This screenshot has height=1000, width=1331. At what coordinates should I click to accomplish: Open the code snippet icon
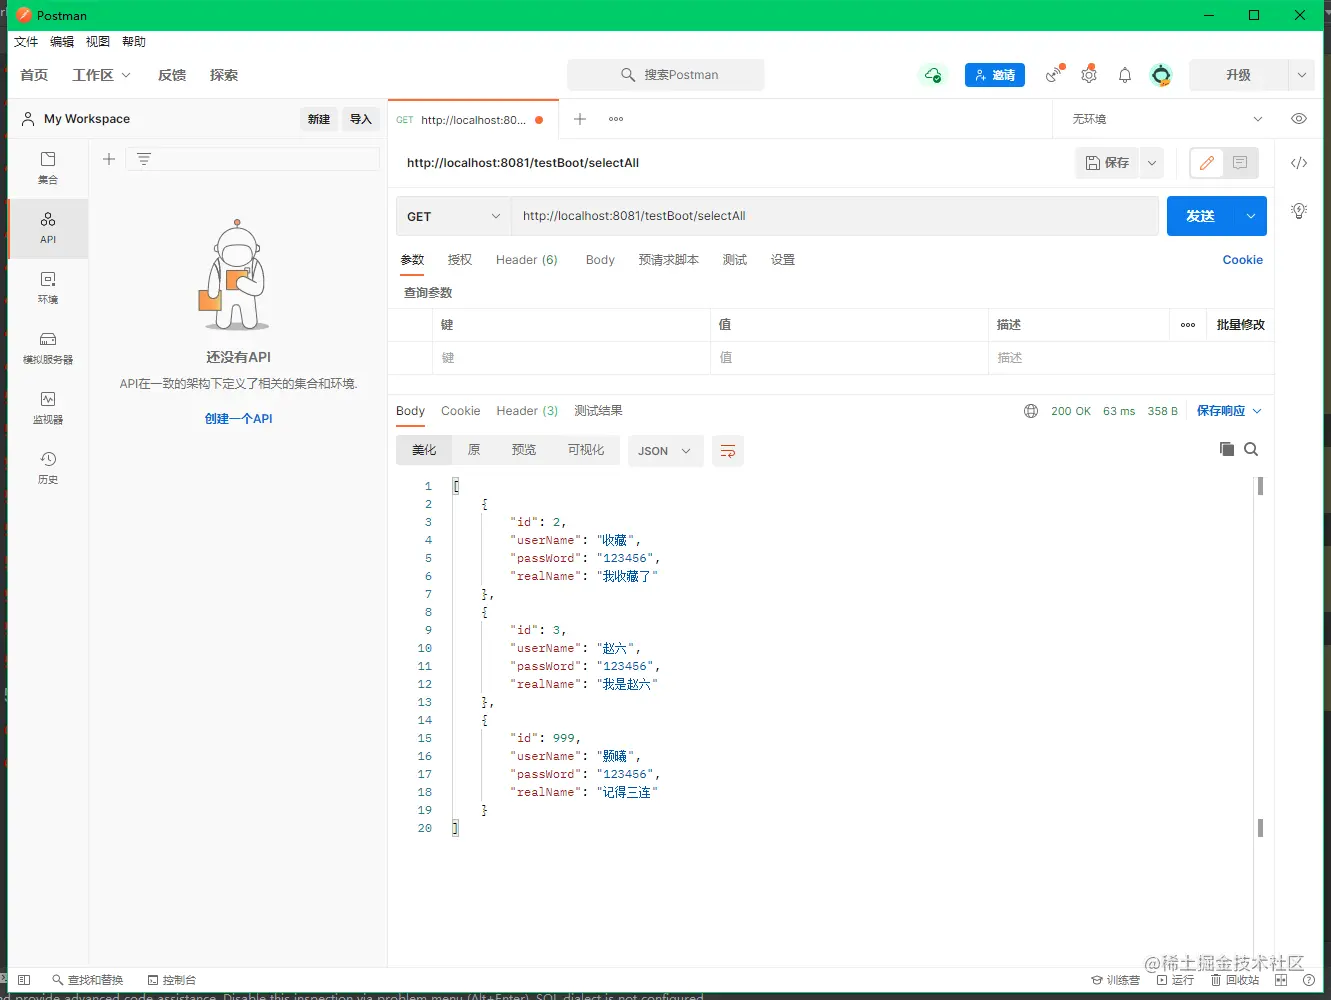(1299, 163)
